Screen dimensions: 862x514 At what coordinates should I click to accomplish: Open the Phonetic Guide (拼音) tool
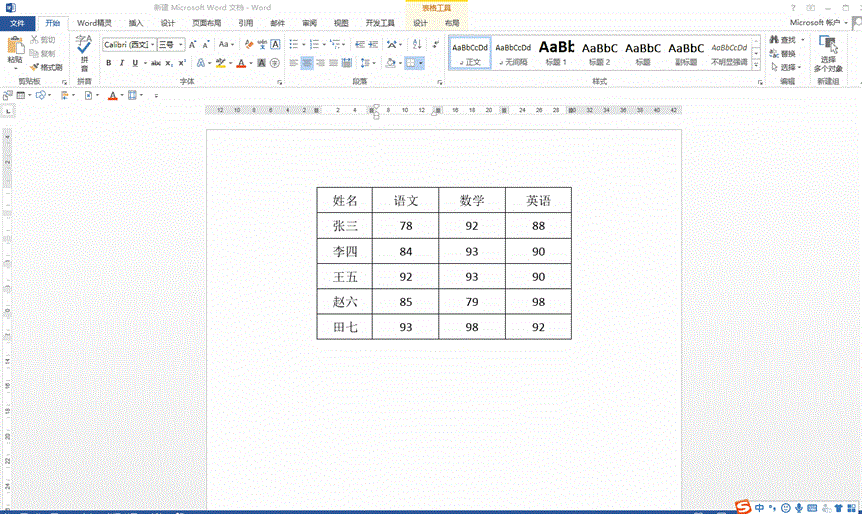click(x=84, y=50)
